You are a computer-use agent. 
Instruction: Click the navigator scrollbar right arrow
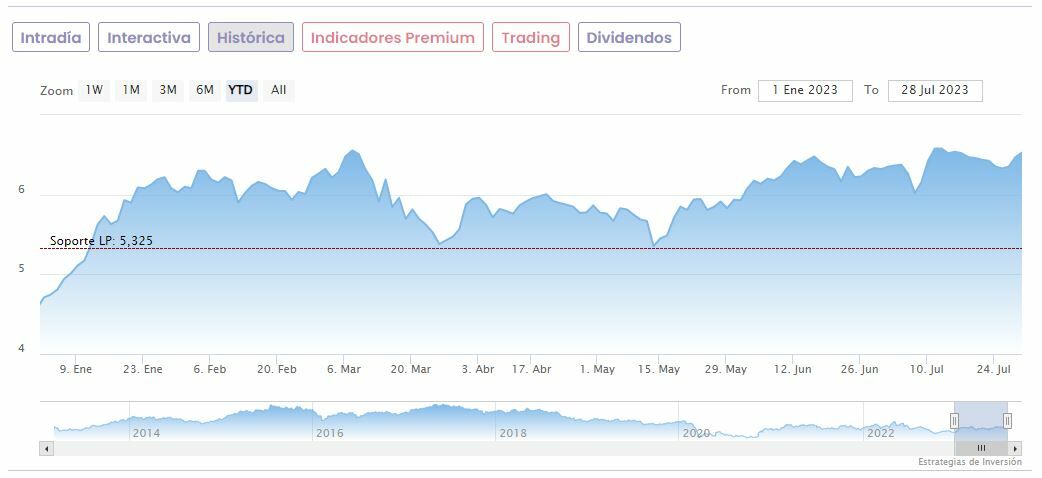tap(1016, 449)
